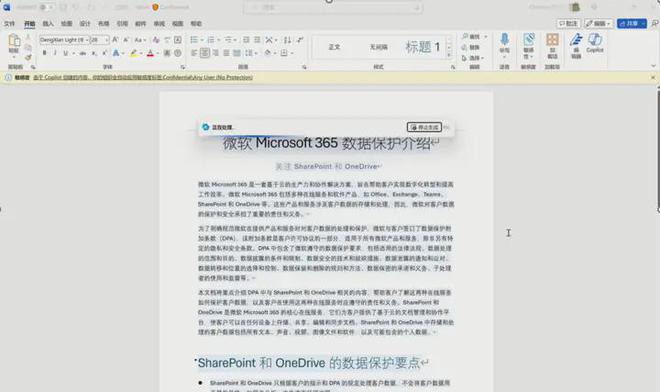Screen dimensions: 660x392
Task: Open the Comments button near Share
Action: coord(568,24)
